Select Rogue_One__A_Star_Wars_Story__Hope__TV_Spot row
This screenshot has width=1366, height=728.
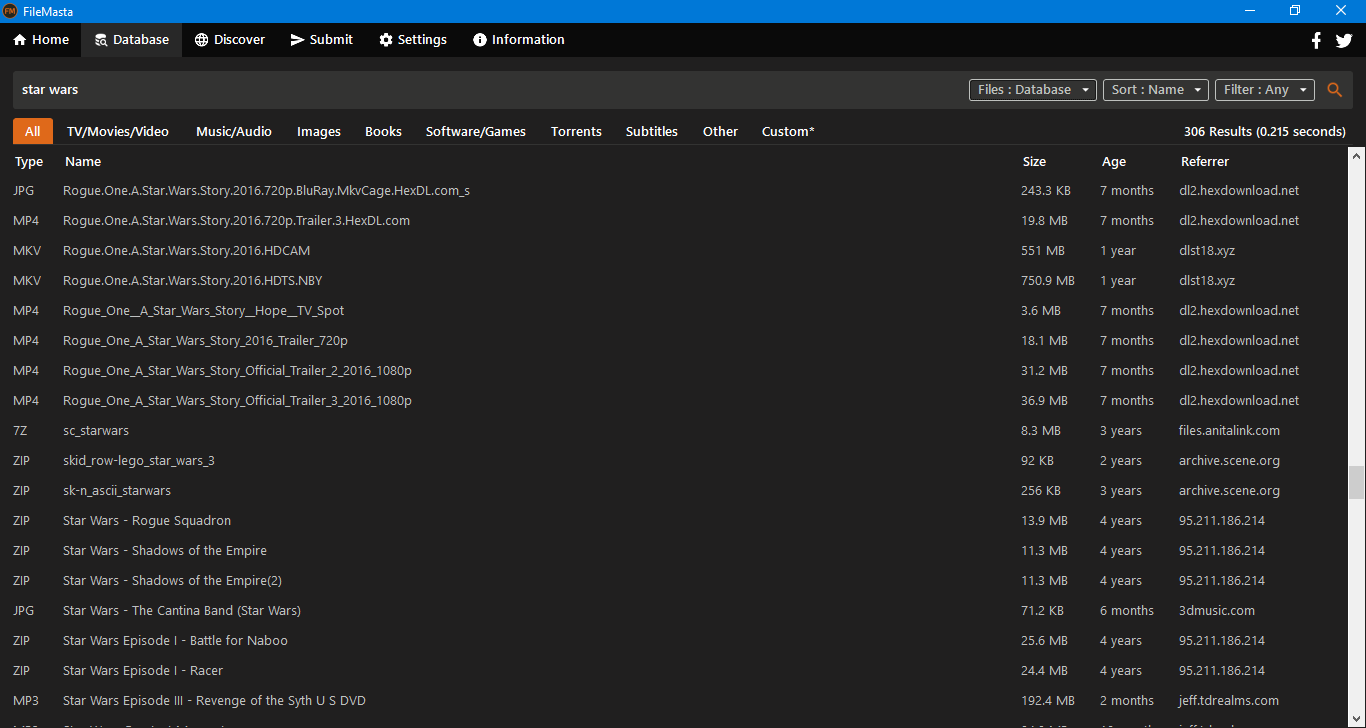[x=674, y=311]
